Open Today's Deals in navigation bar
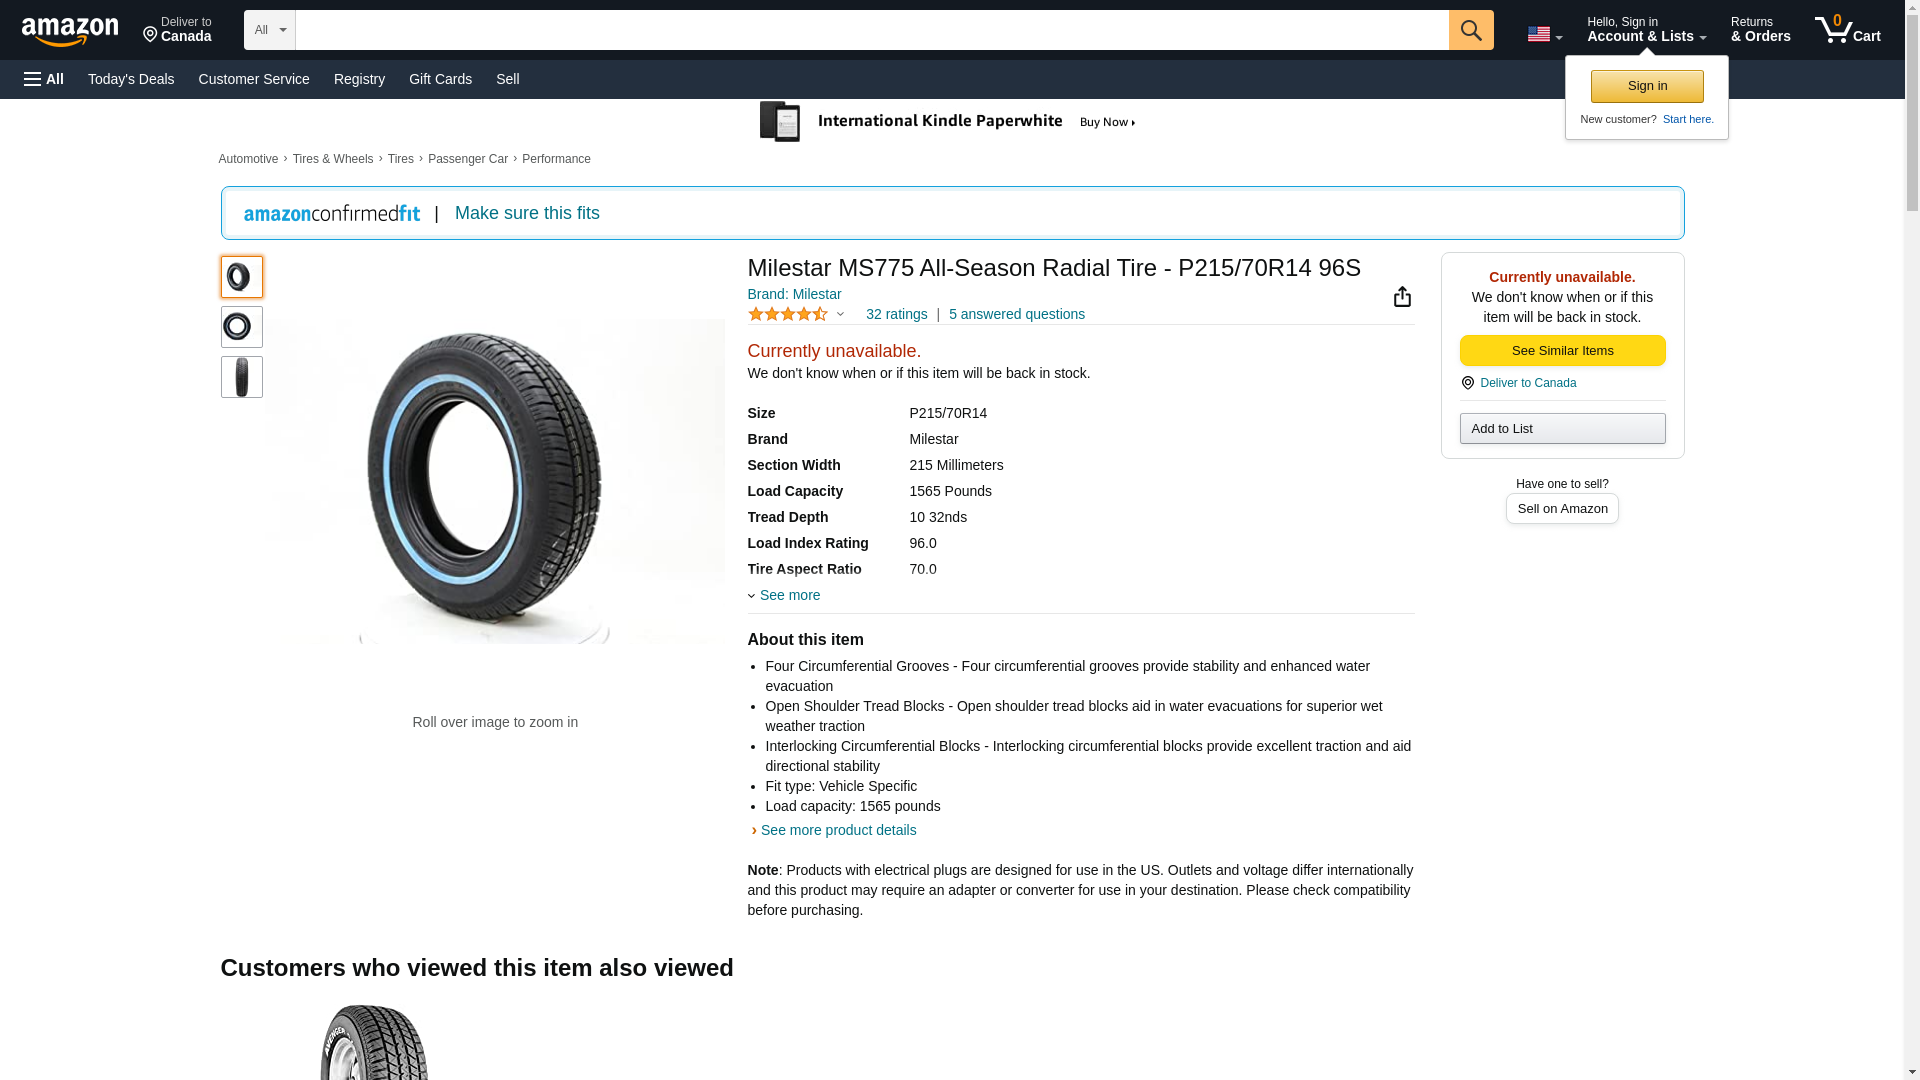Screen dimensions: 1920x1080 coord(131,79)
